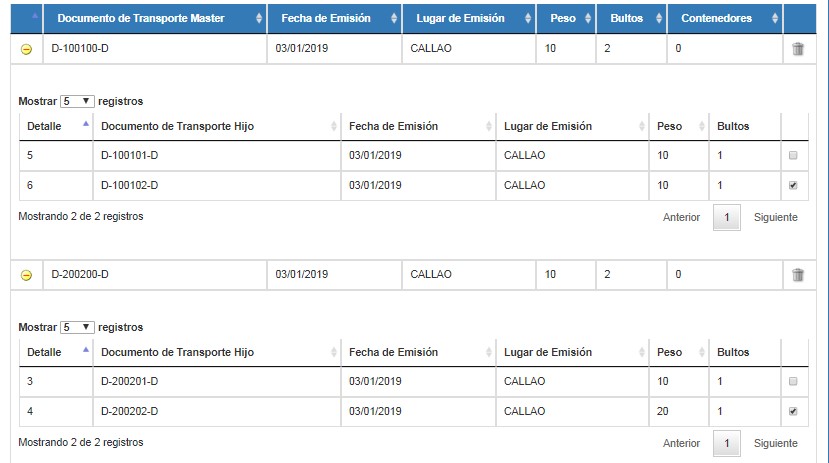Go to Siguiente page in first child table

click(x=776, y=217)
